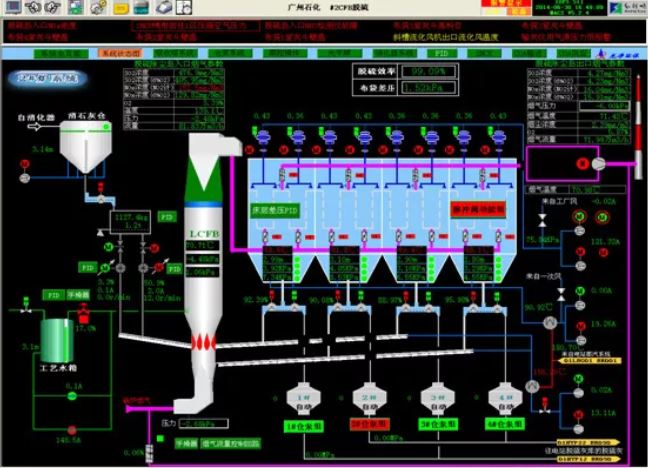
Task: Click the 1#仓泵组 label button
Action: pyautogui.click(x=301, y=425)
